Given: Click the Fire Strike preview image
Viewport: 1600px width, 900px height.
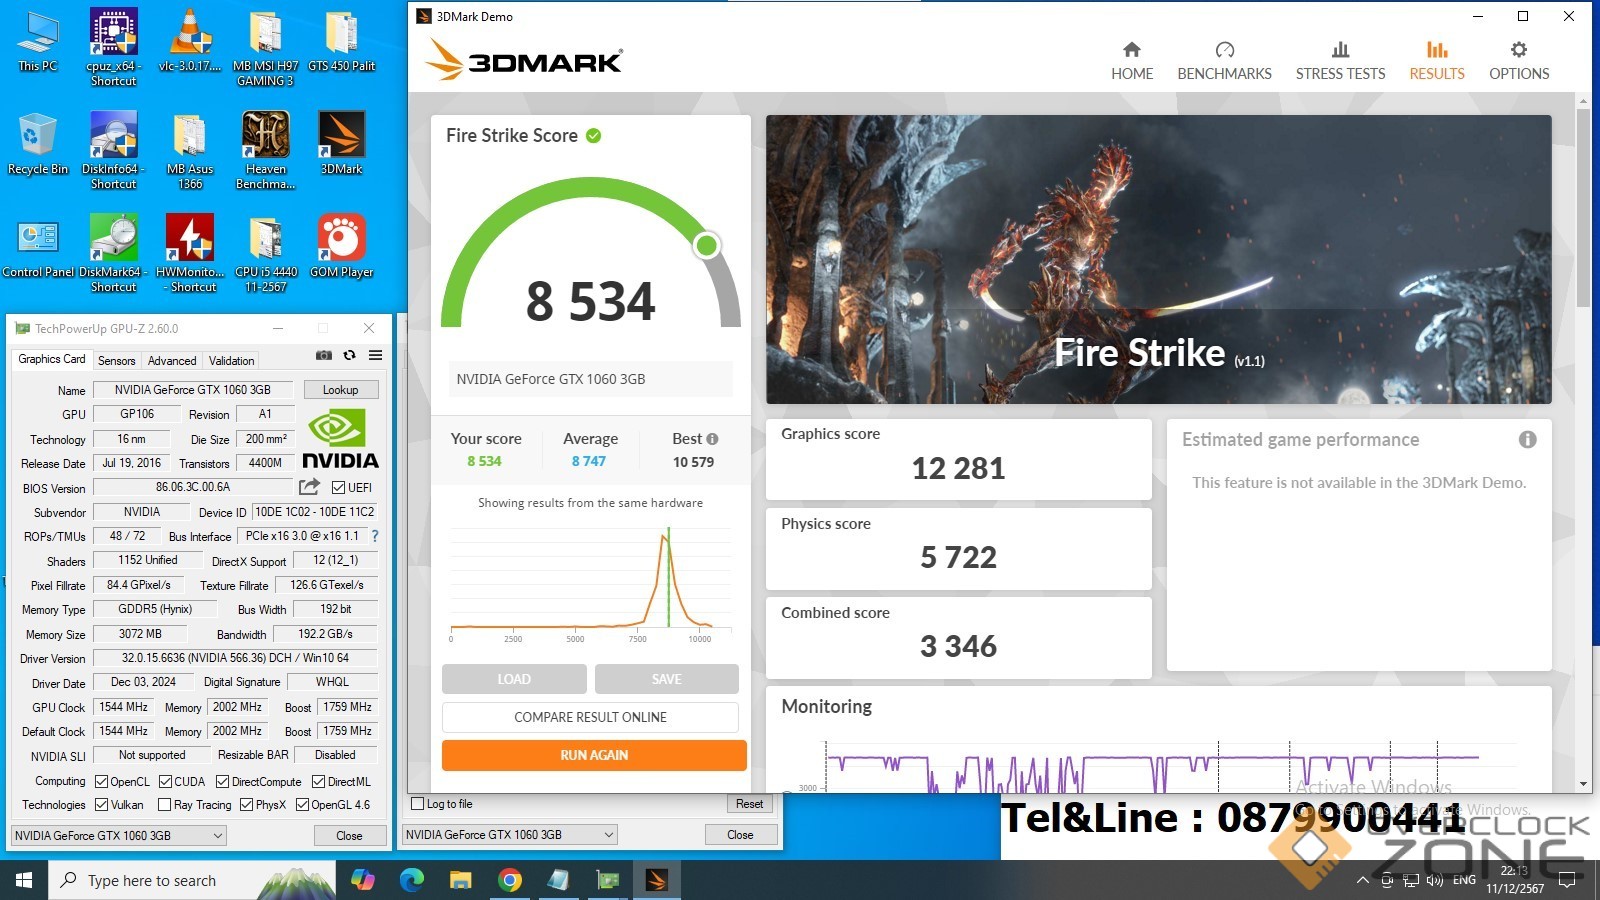Looking at the screenshot, I should pos(1159,259).
